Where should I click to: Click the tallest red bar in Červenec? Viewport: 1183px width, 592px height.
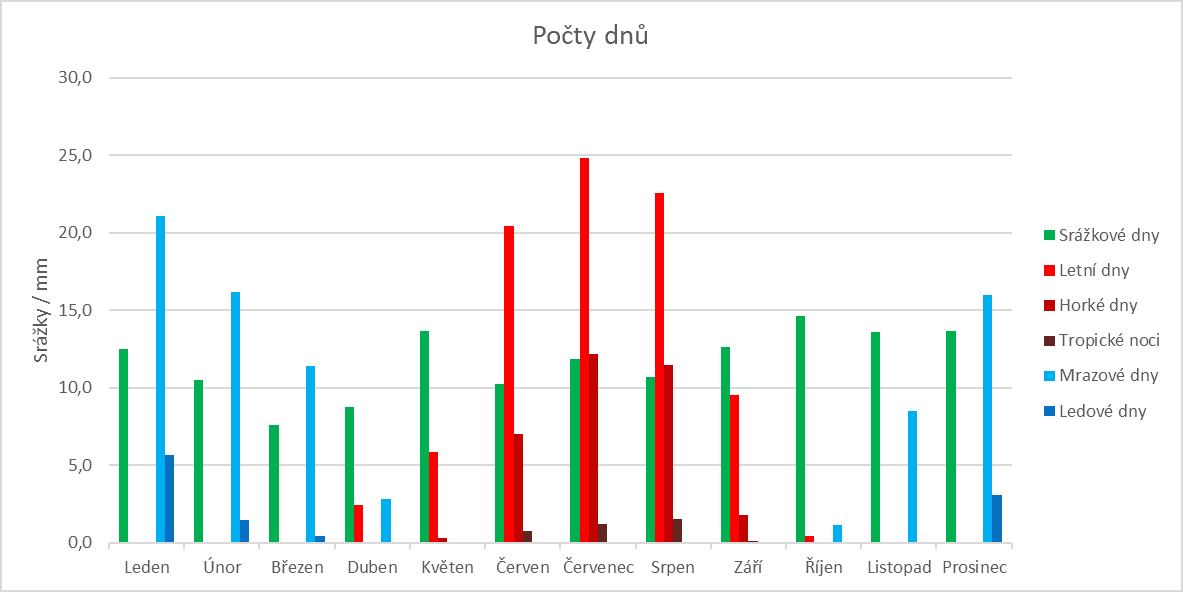tap(585, 350)
